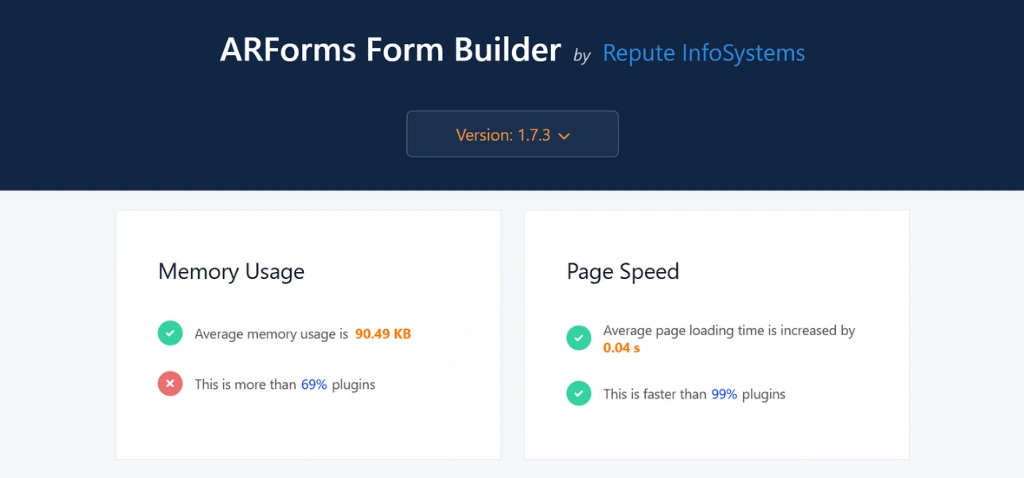The width and height of the screenshot is (1024, 478).
Task: Click the Page Speed heading
Action: click(x=623, y=271)
